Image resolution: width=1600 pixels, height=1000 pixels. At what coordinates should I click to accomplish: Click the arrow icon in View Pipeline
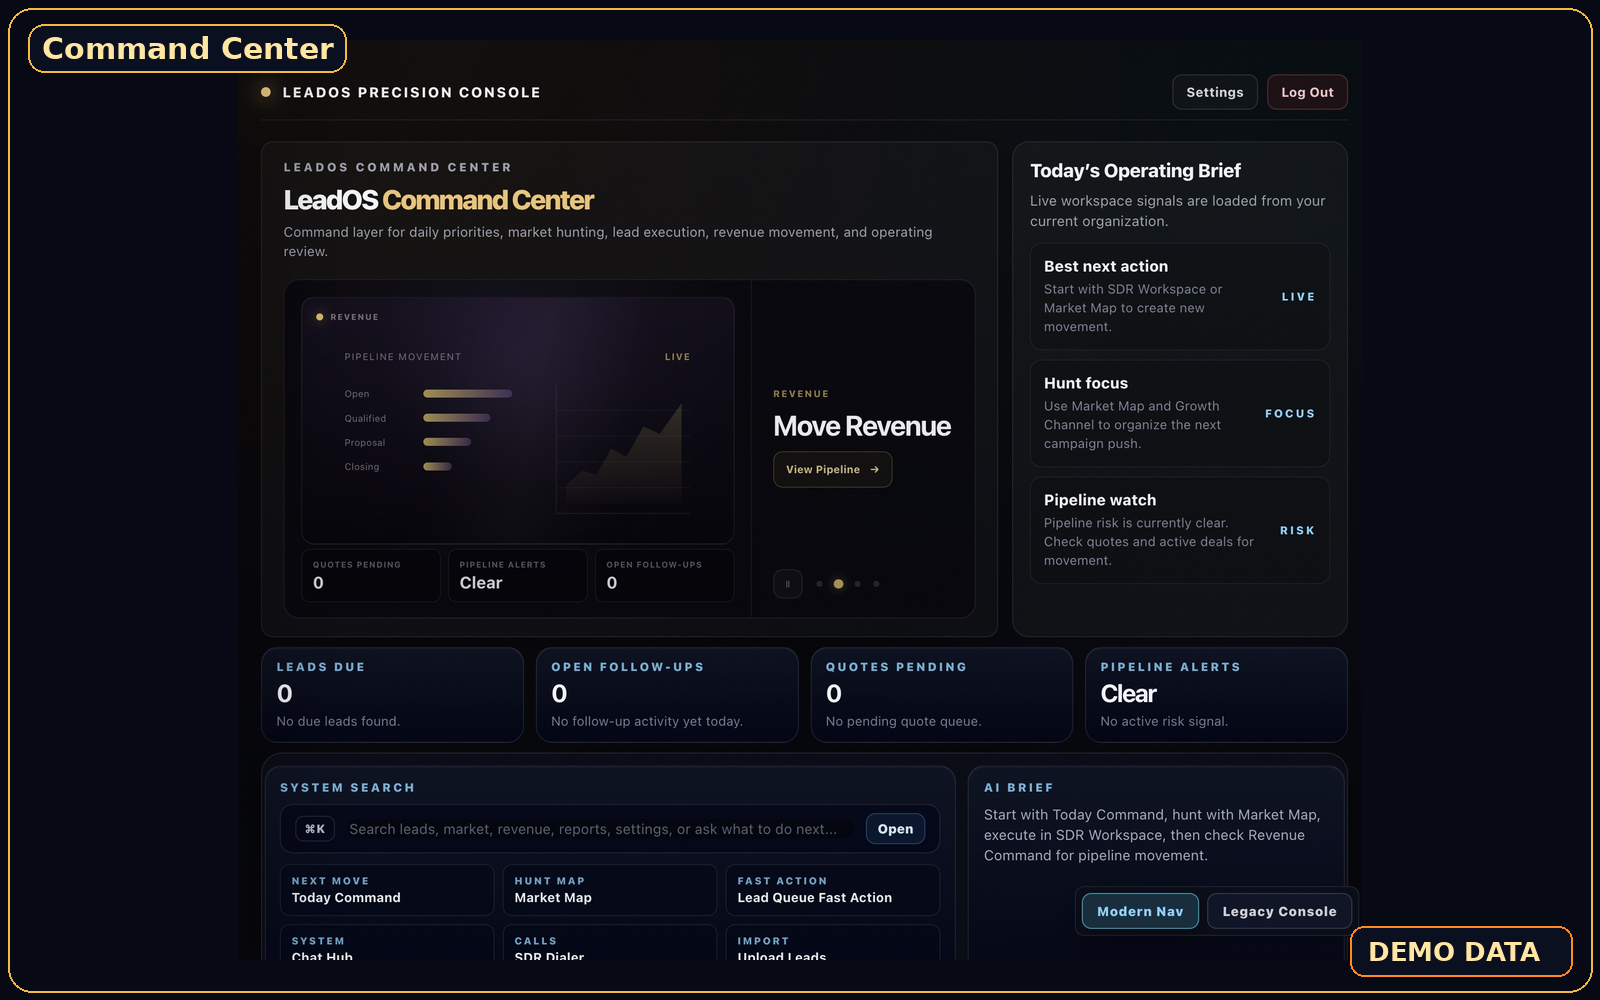coord(874,470)
